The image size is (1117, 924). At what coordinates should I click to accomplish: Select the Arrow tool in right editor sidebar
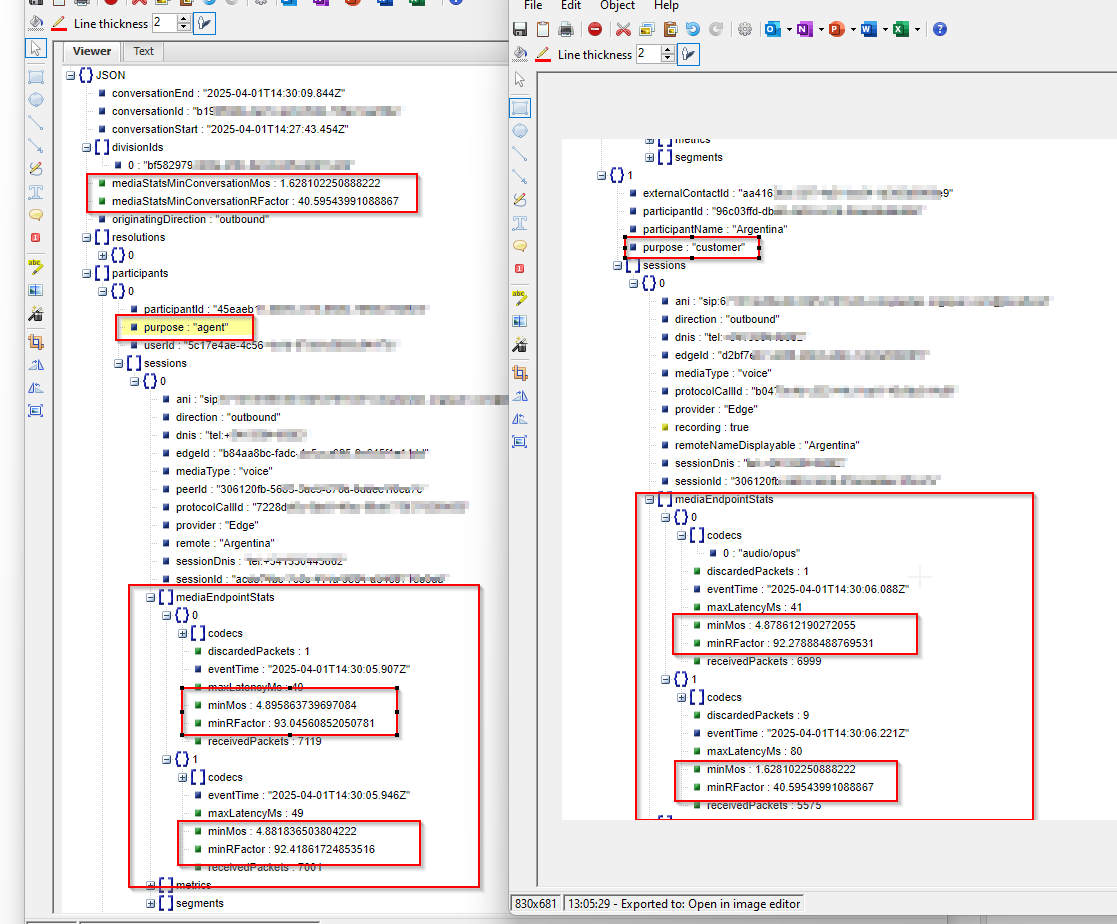click(x=520, y=177)
